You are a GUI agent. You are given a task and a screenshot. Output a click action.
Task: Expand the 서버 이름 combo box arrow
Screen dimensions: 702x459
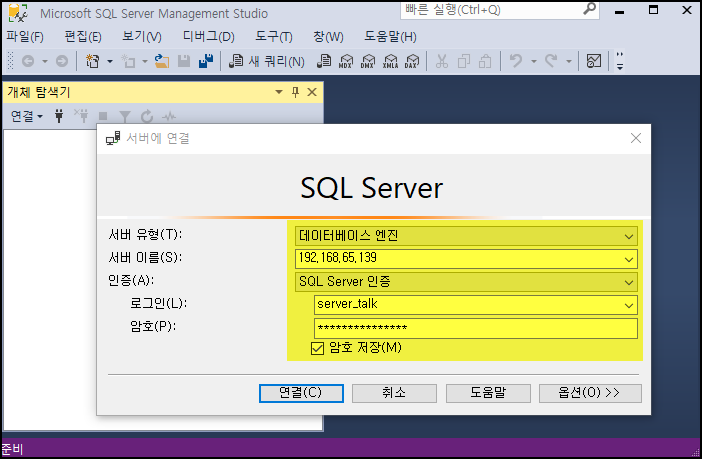pos(629,259)
